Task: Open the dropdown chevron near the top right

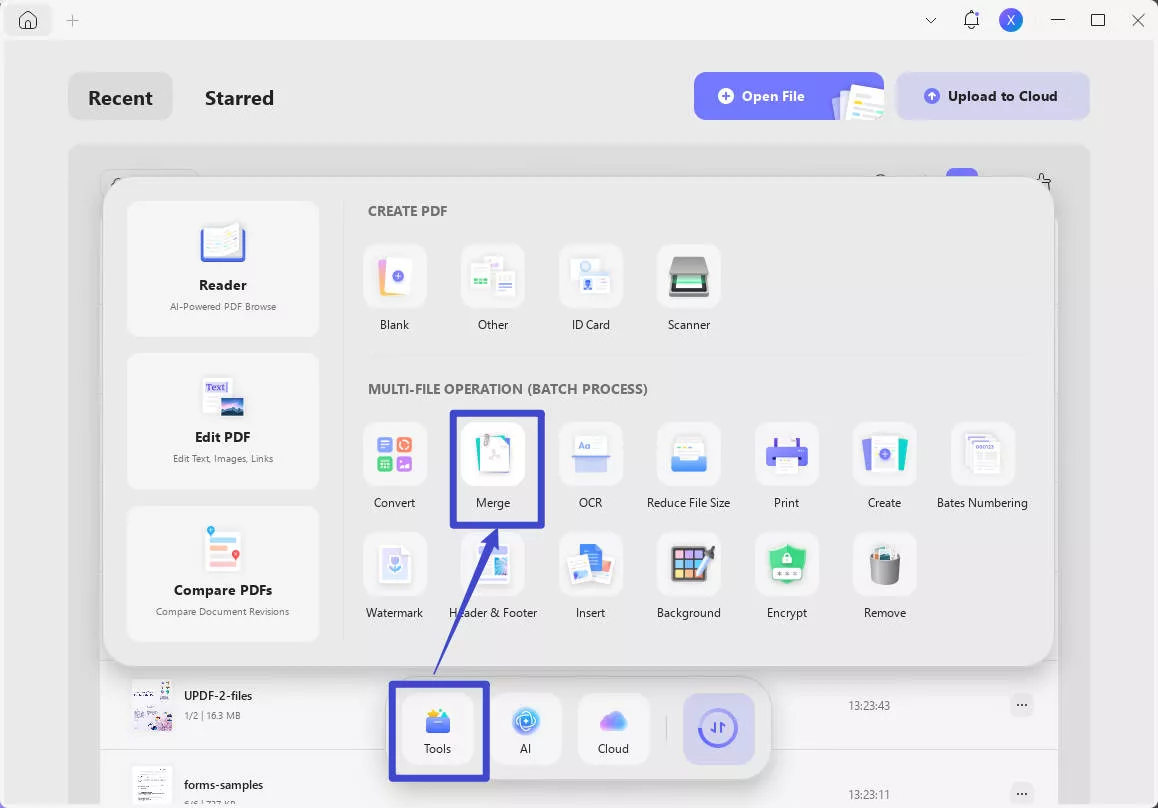Action: pyautogui.click(x=930, y=19)
